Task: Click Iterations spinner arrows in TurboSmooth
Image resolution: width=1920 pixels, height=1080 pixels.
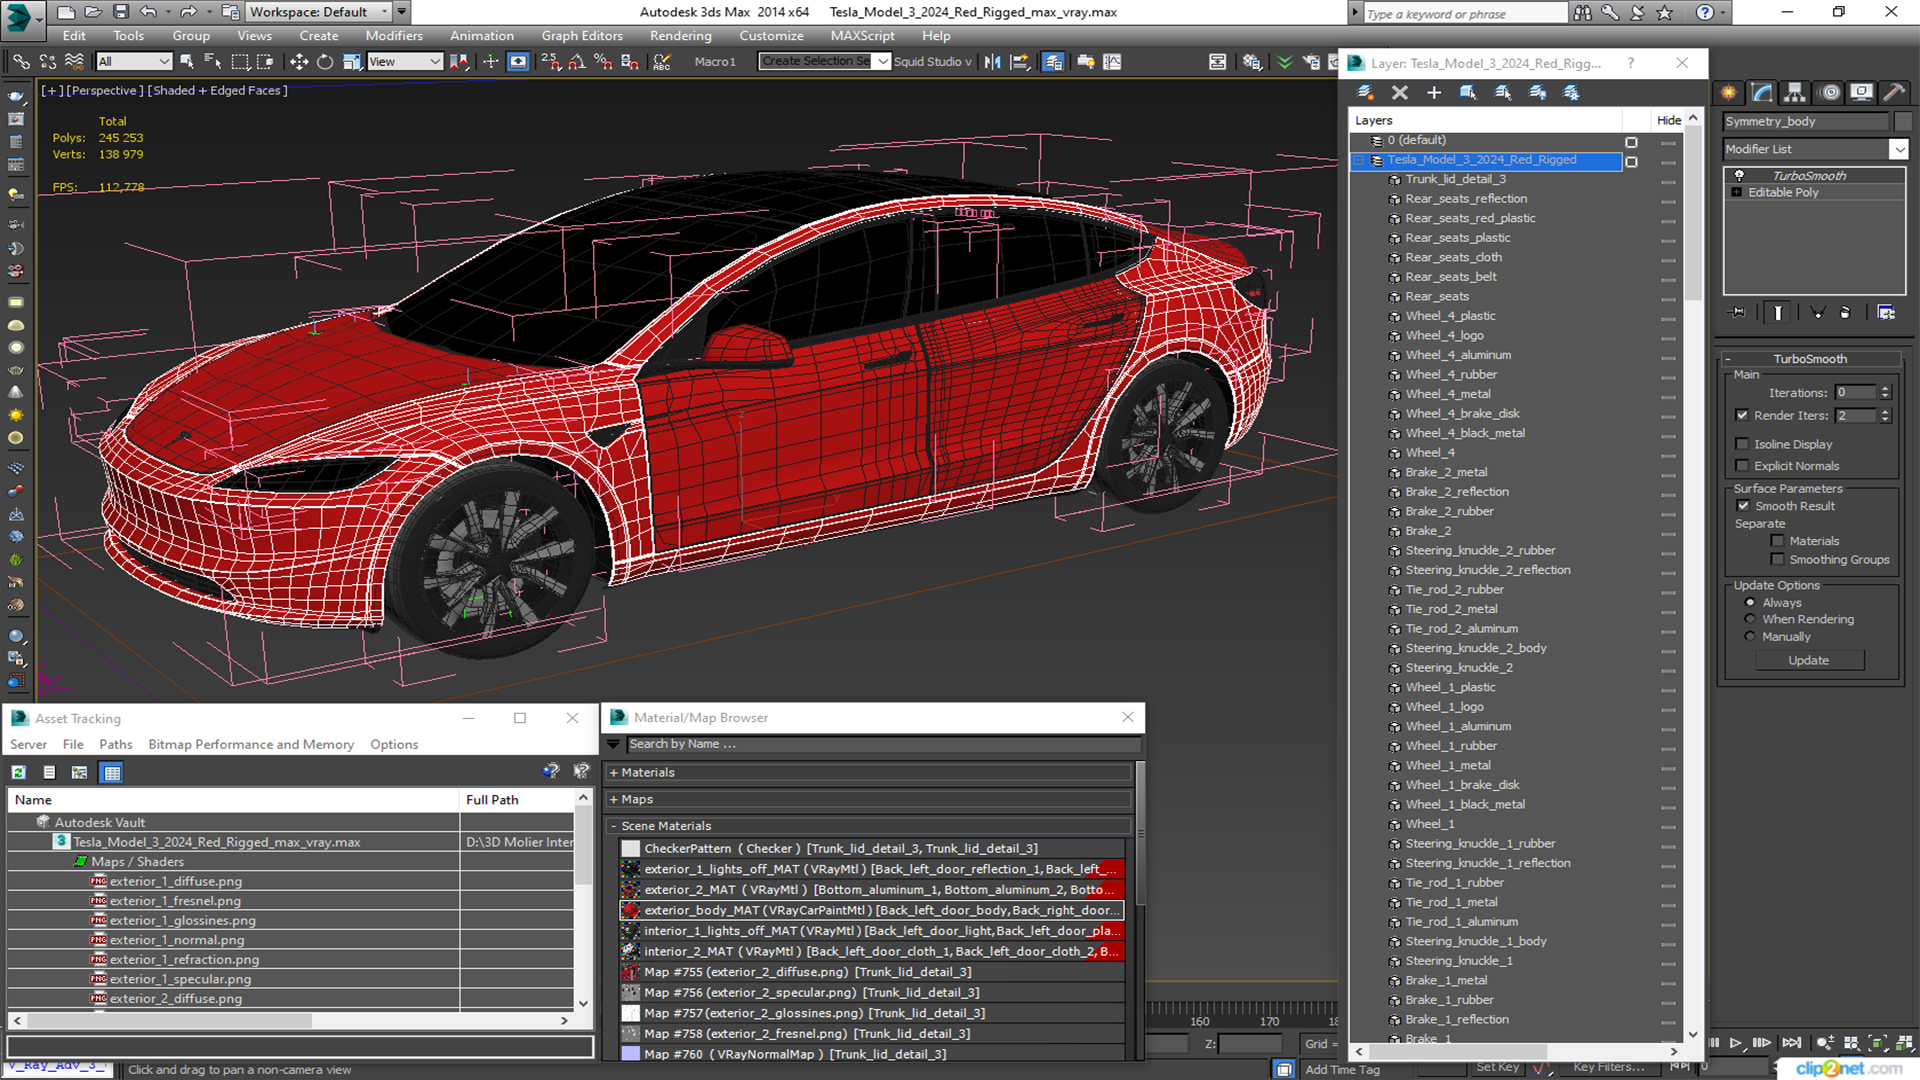Action: click(x=1885, y=393)
